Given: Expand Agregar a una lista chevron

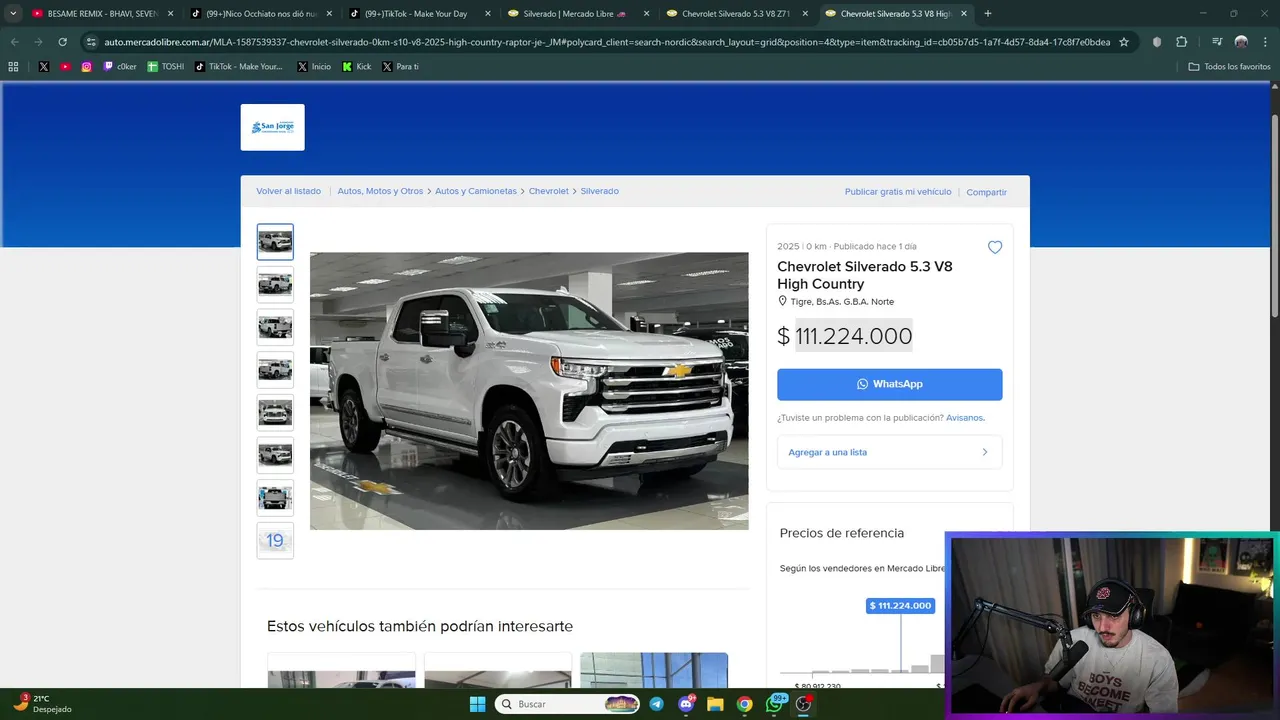Looking at the screenshot, I should click(984, 452).
